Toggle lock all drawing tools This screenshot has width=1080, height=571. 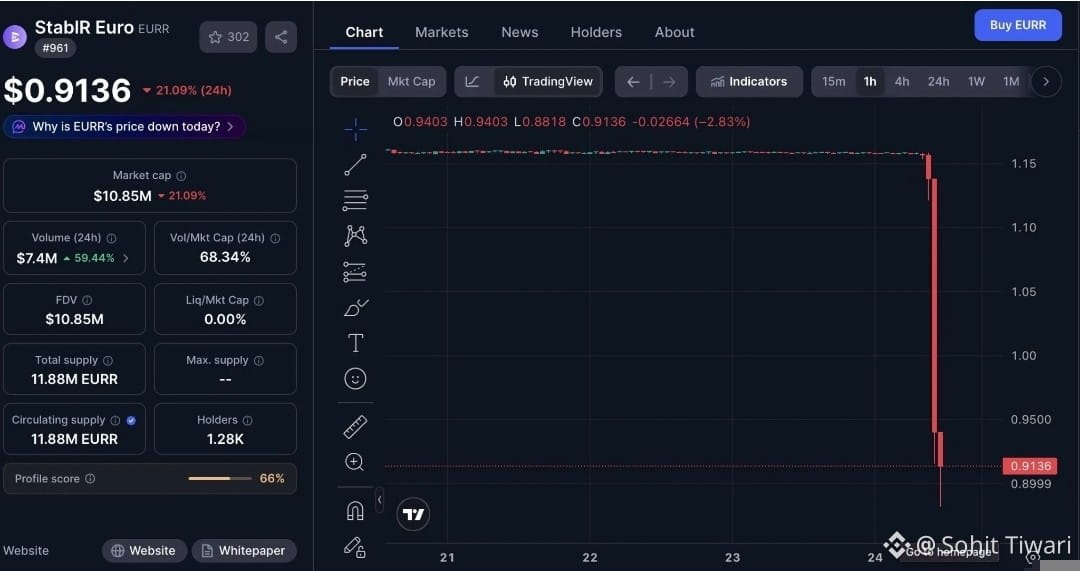click(355, 548)
